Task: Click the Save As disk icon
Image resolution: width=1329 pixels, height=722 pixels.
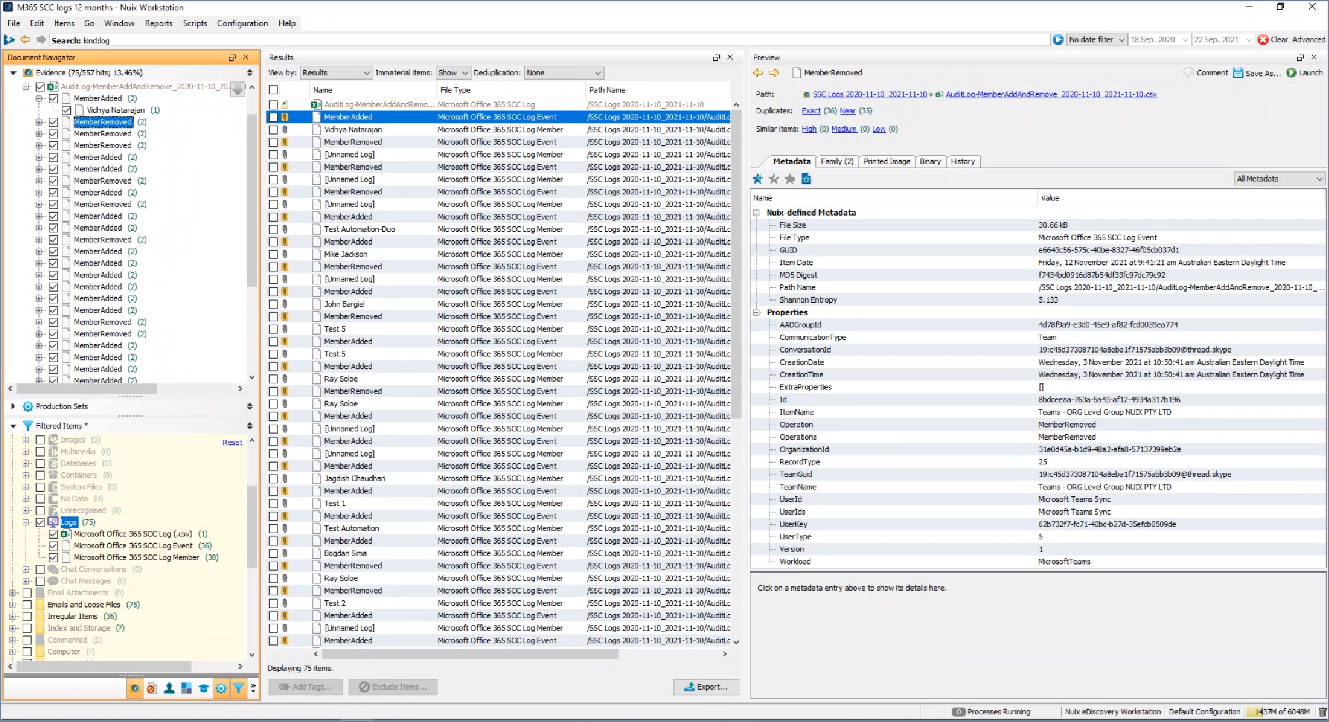Action: point(1238,72)
